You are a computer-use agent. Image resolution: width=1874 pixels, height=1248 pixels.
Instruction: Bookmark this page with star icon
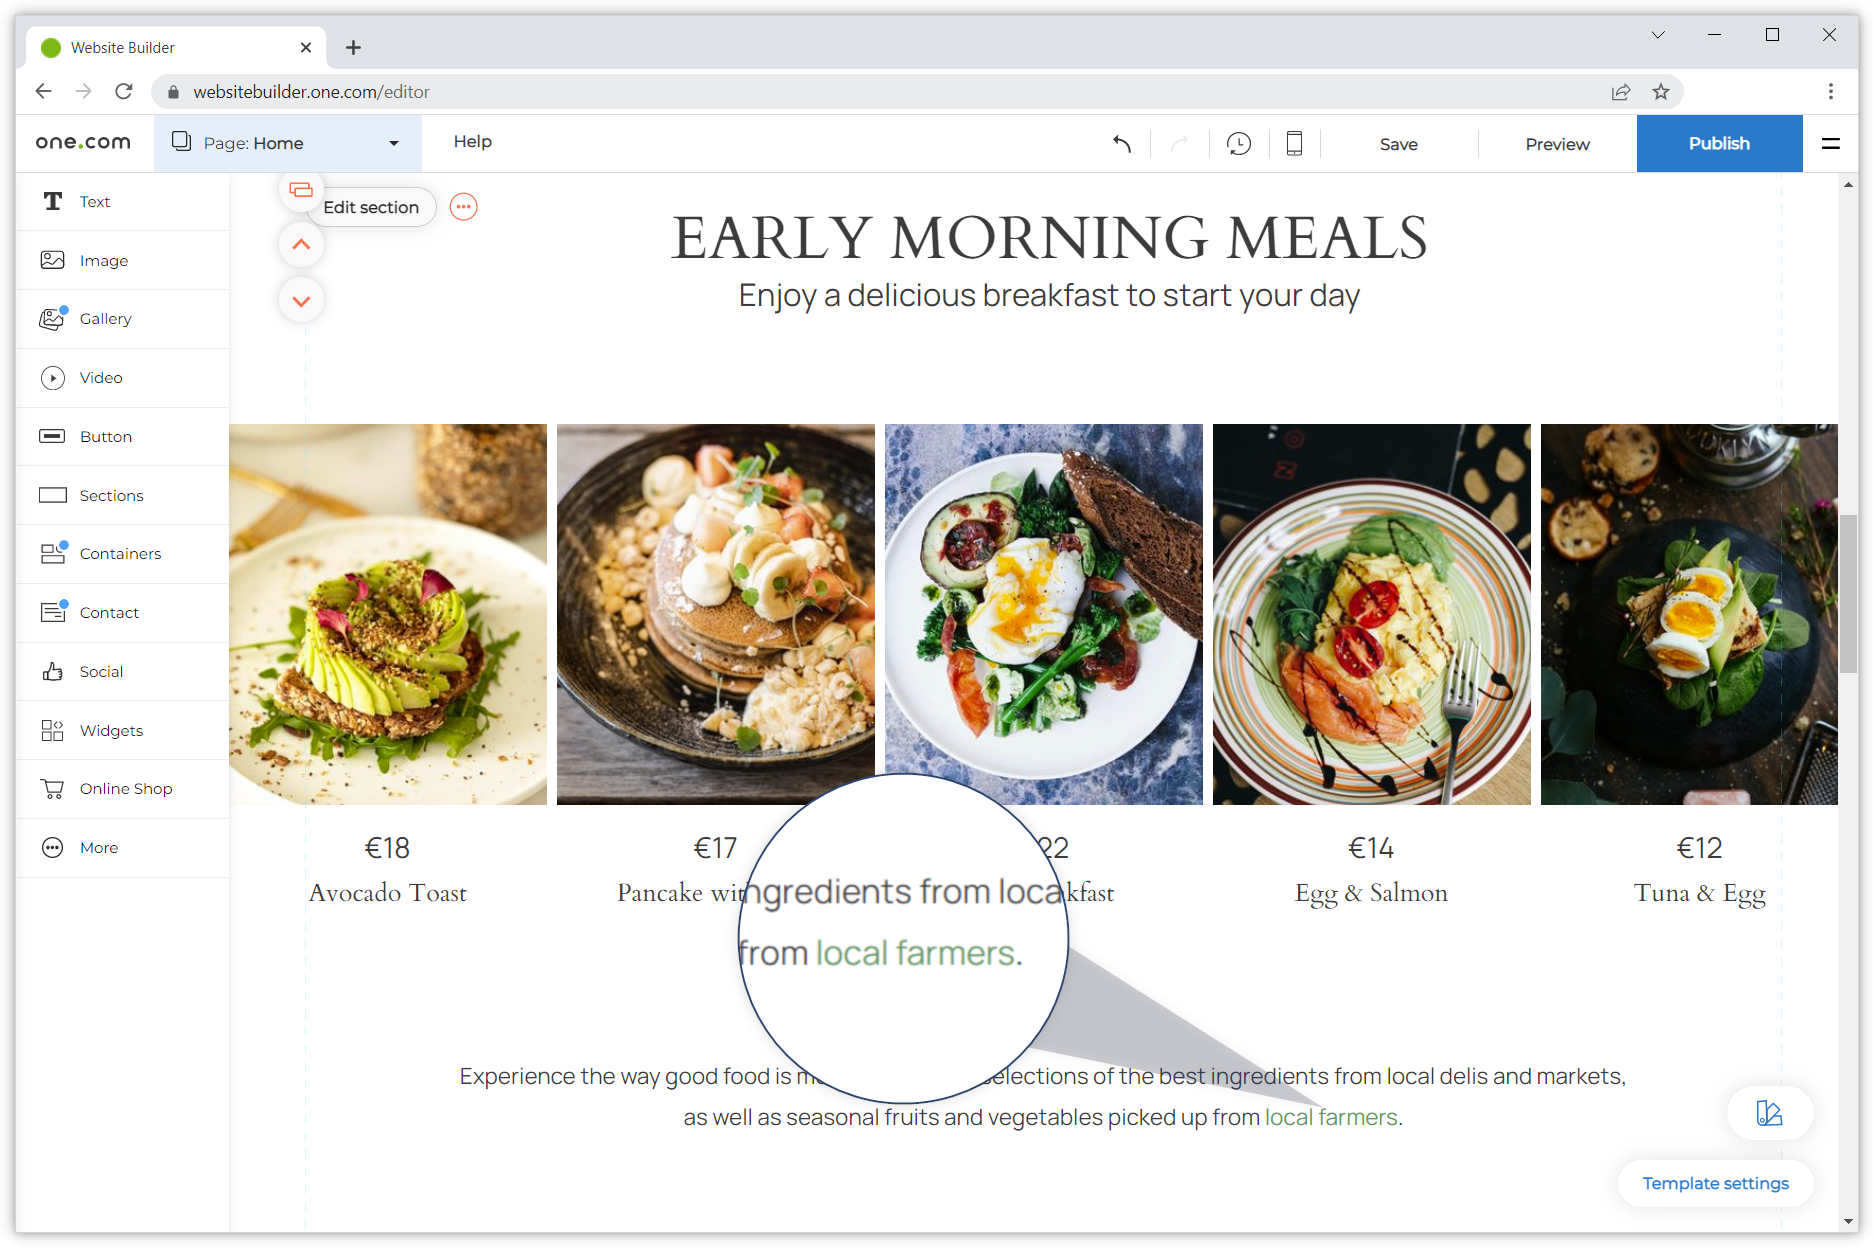pyautogui.click(x=1661, y=92)
